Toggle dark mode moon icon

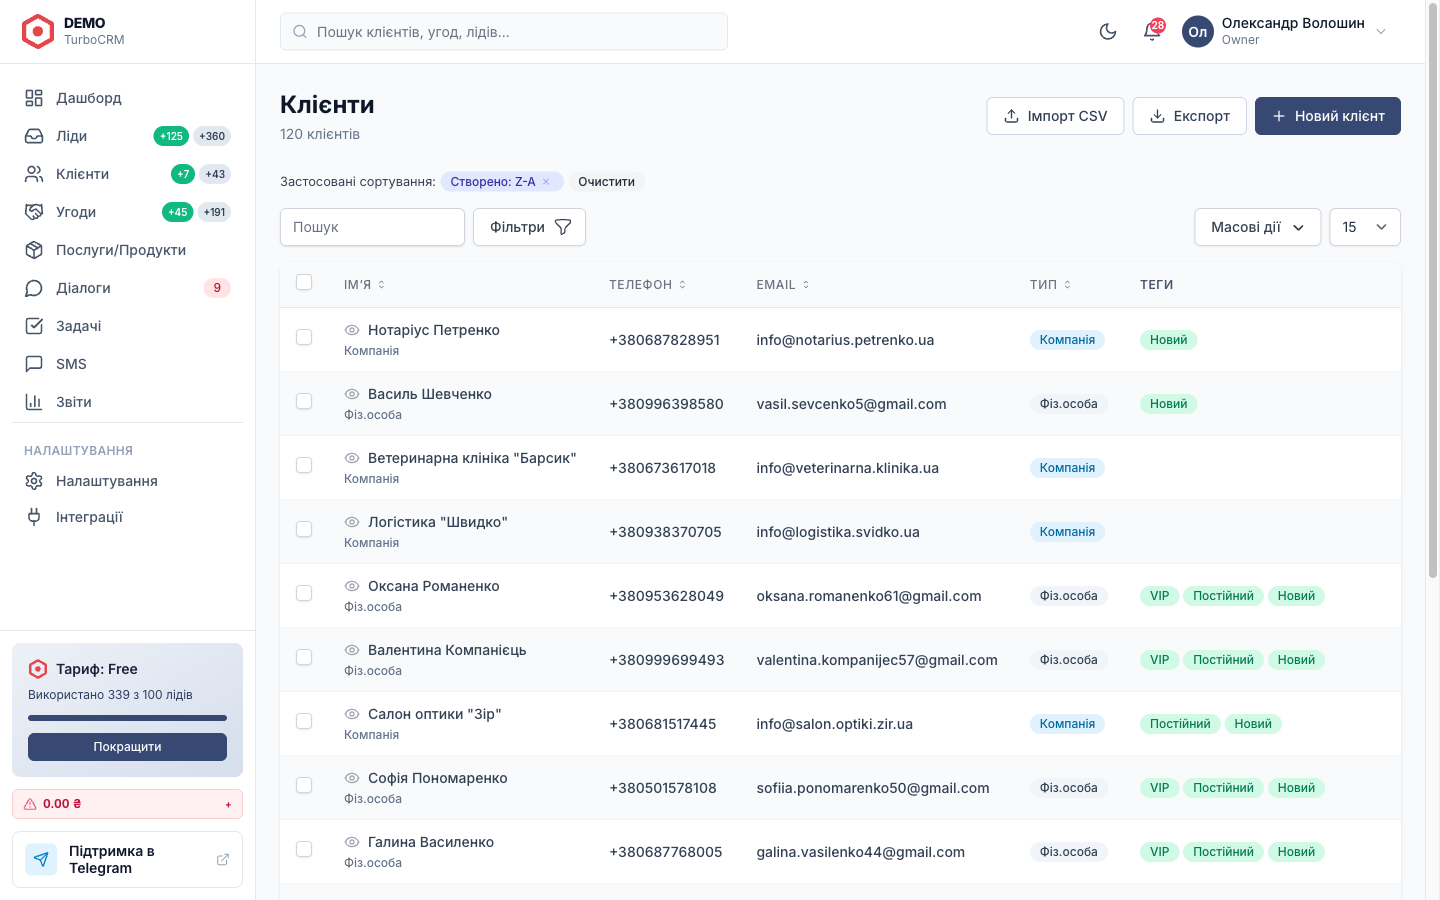[x=1108, y=32]
